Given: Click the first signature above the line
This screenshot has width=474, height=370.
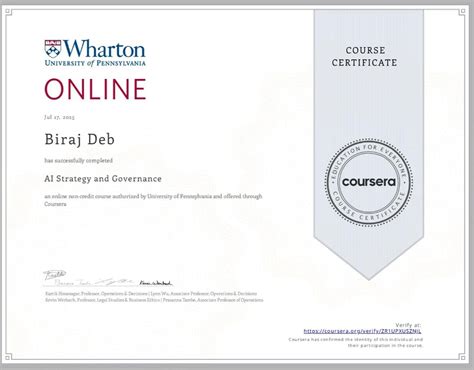Looking at the screenshot, I should [x=54, y=275].
